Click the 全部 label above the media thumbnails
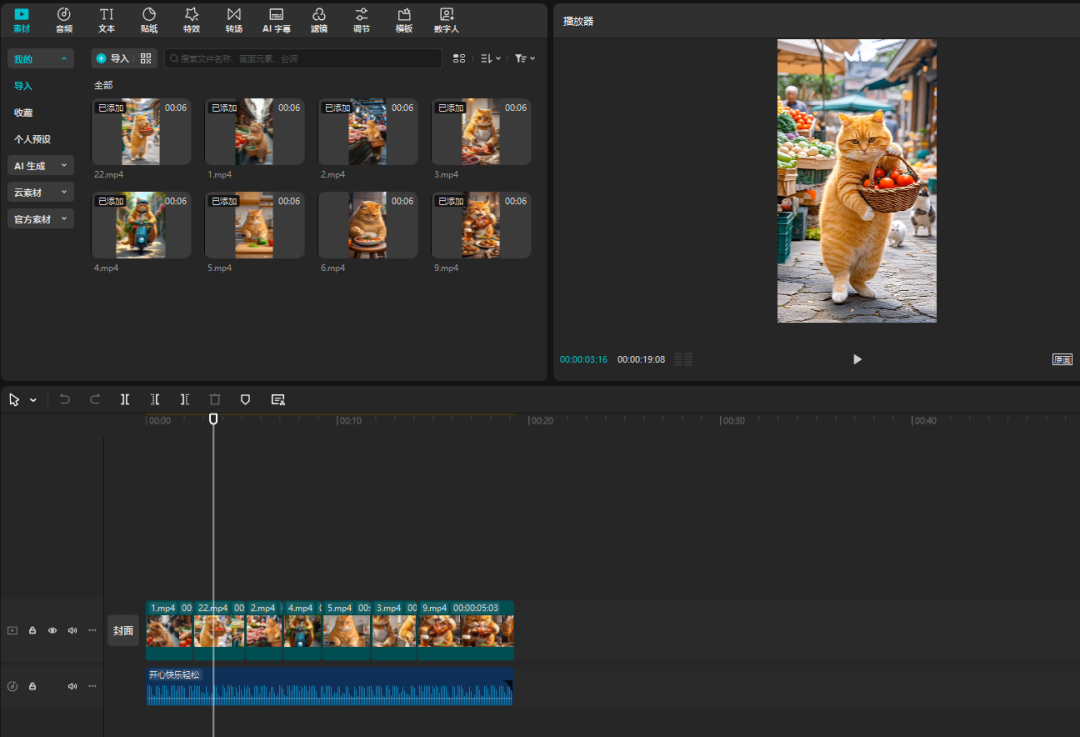 click(103, 85)
